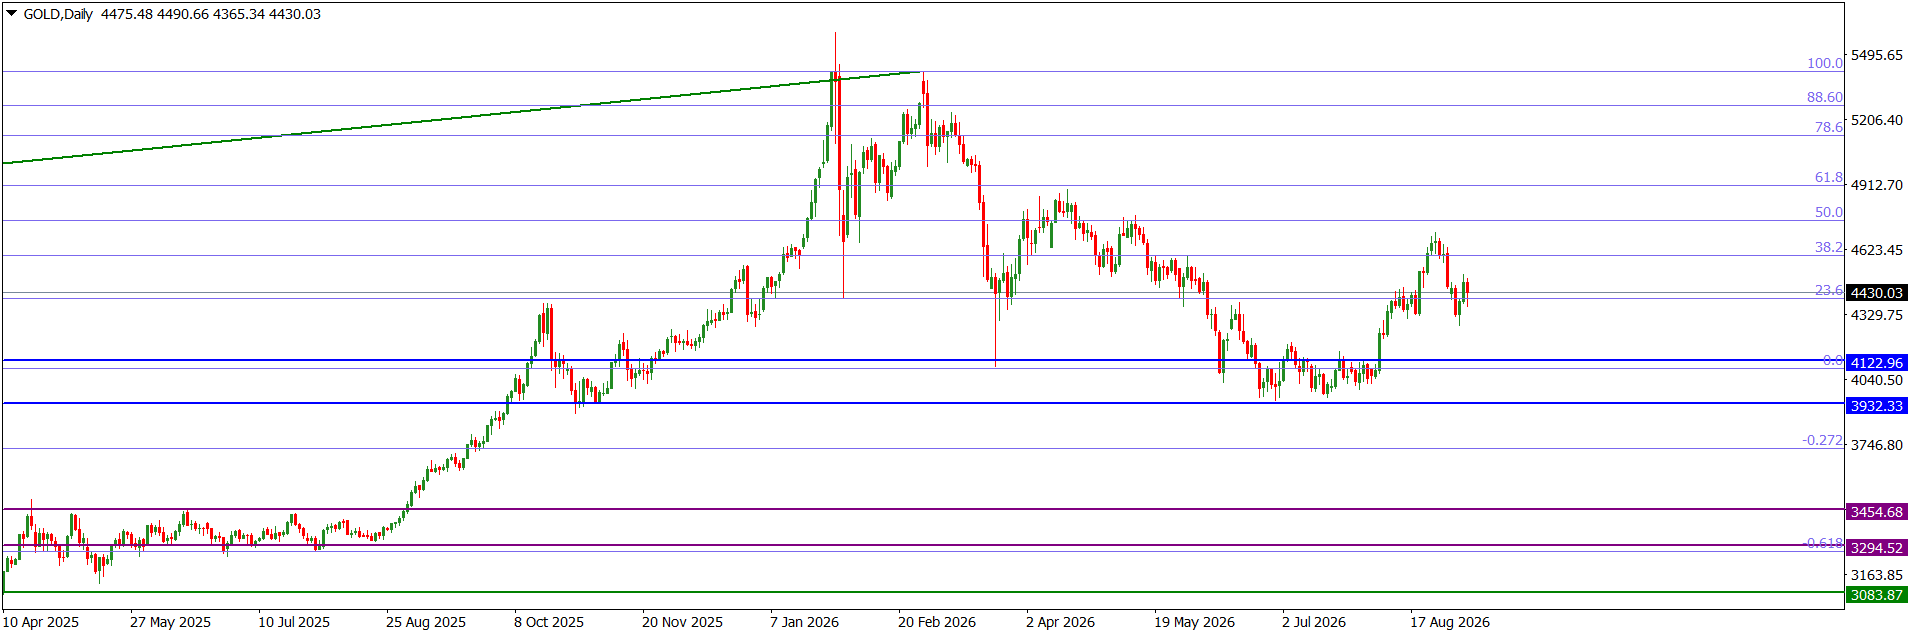1916x636 pixels.
Task: Click the purple price label 3294.52
Action: 1876,548
